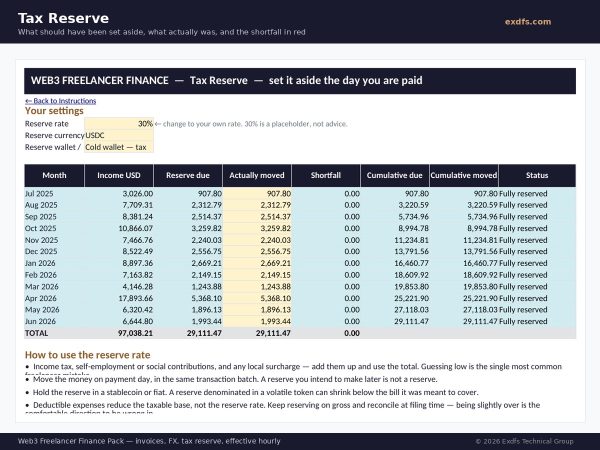This screenshot has width=600, height=450.
Task: Select Mar 2026 income 4,146.28
Action: point(119,287)
